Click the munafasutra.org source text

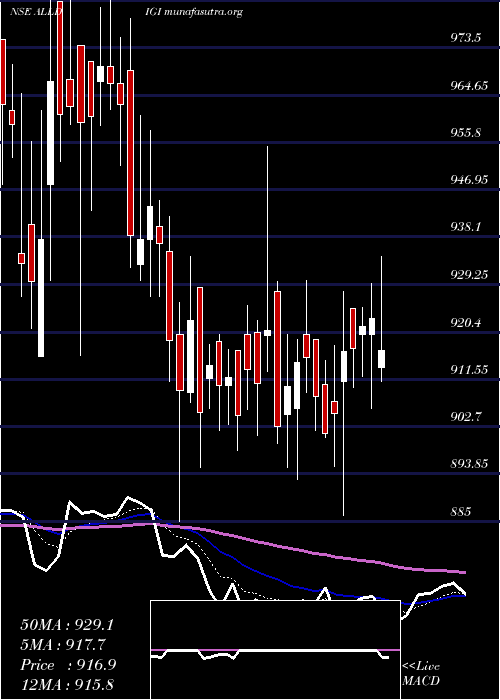click(x=203, y=12)
